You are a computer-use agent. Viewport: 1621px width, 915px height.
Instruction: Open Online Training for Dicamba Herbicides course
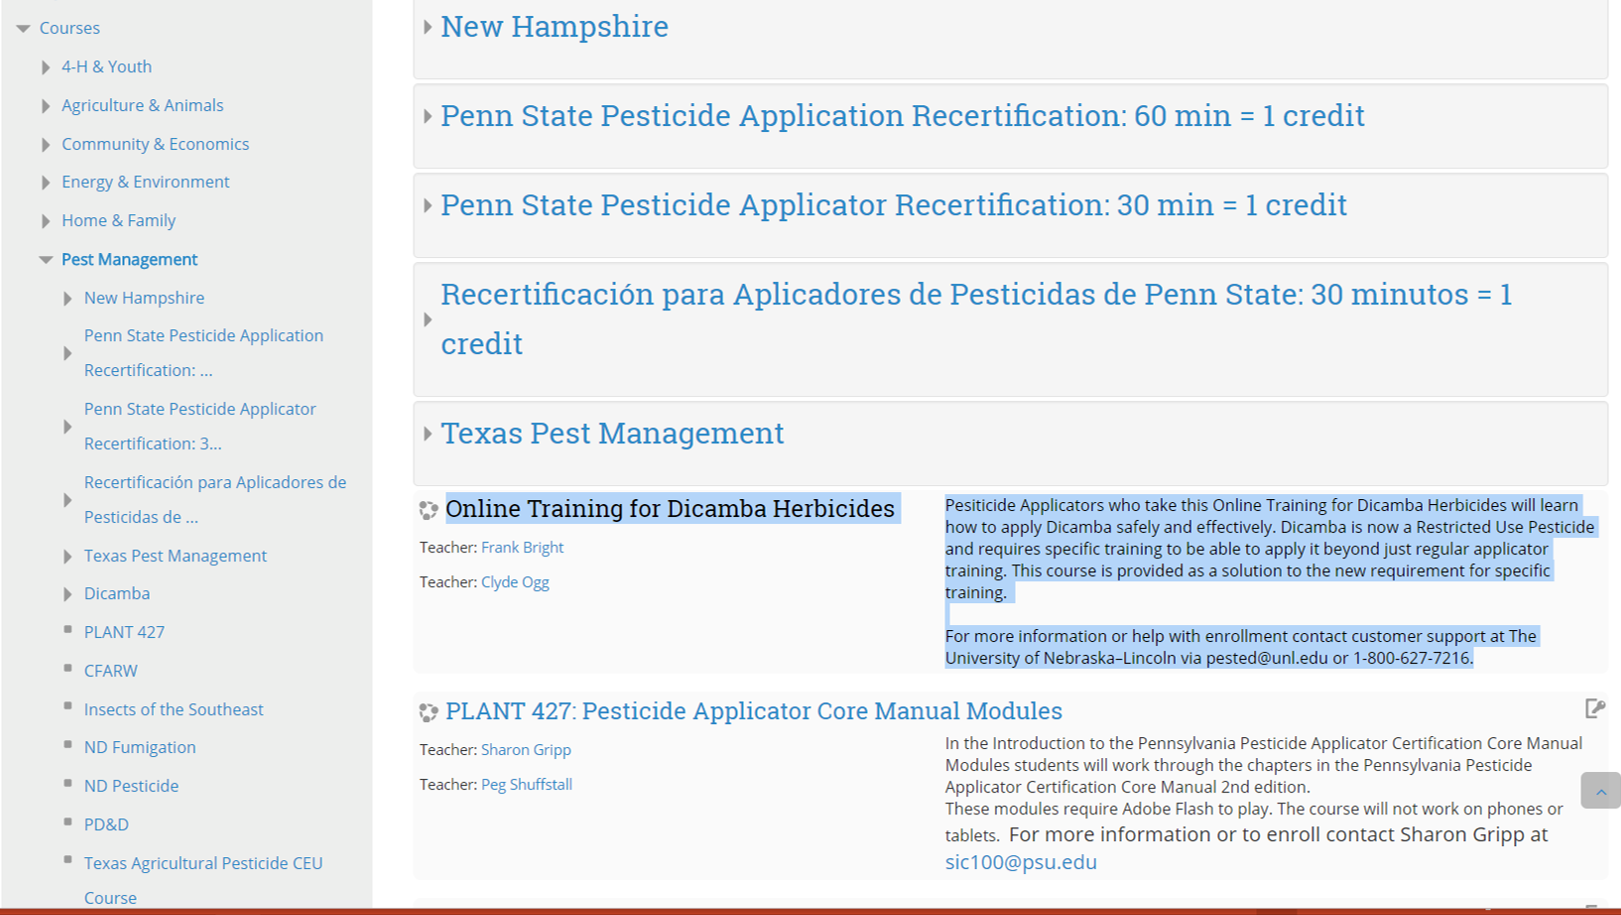(x=669, y=509)
